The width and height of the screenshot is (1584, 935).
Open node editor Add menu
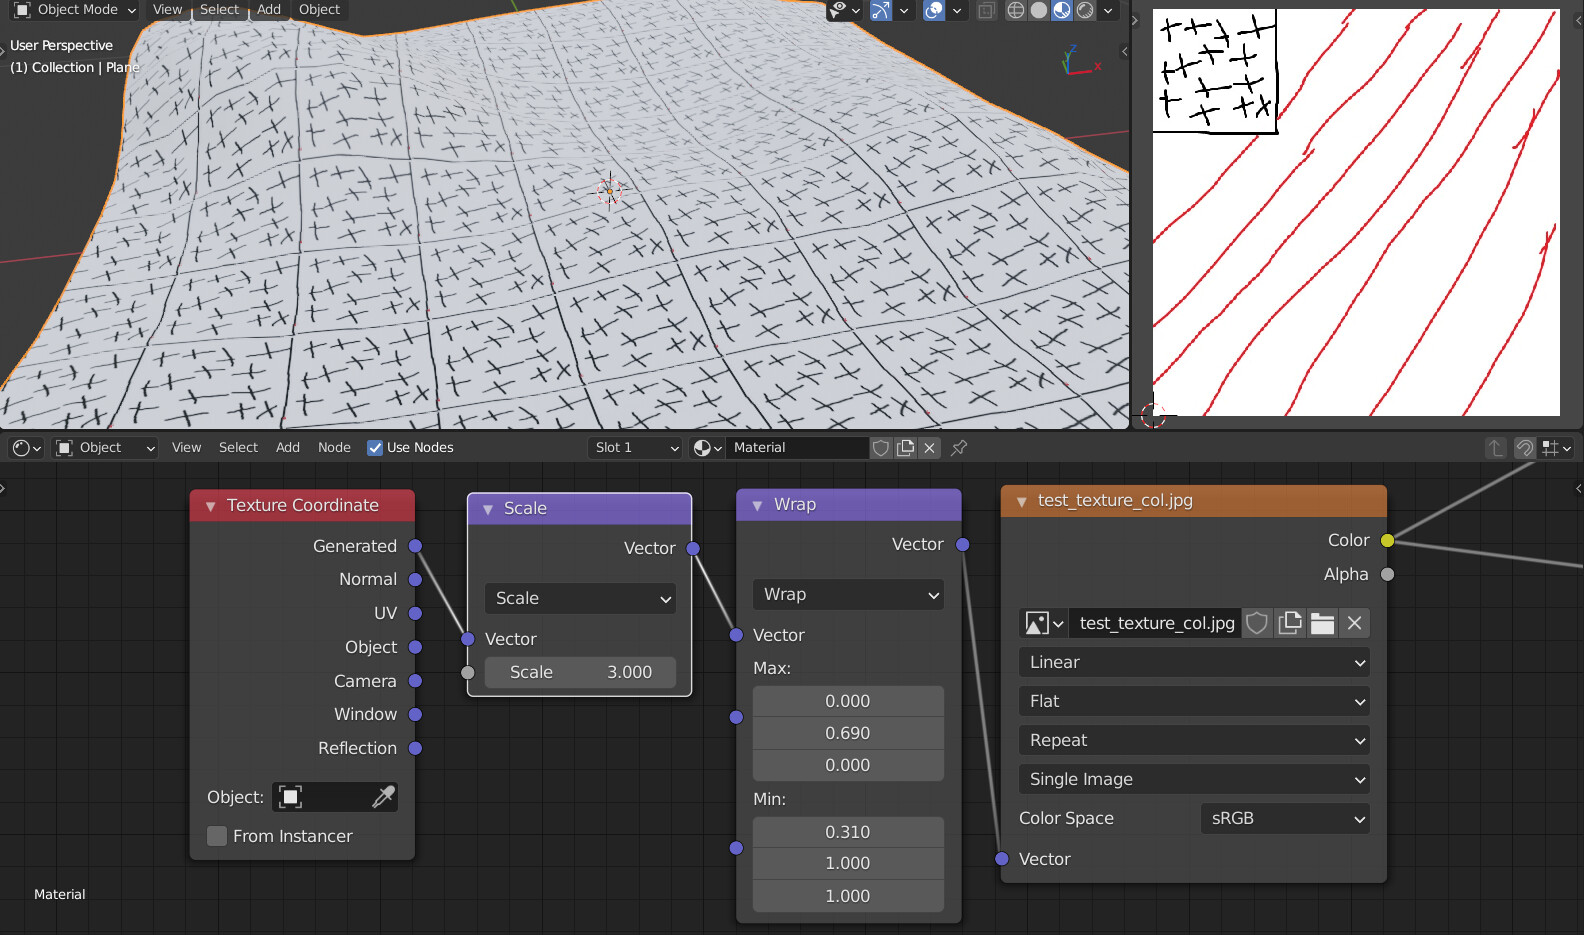(288, 447)
